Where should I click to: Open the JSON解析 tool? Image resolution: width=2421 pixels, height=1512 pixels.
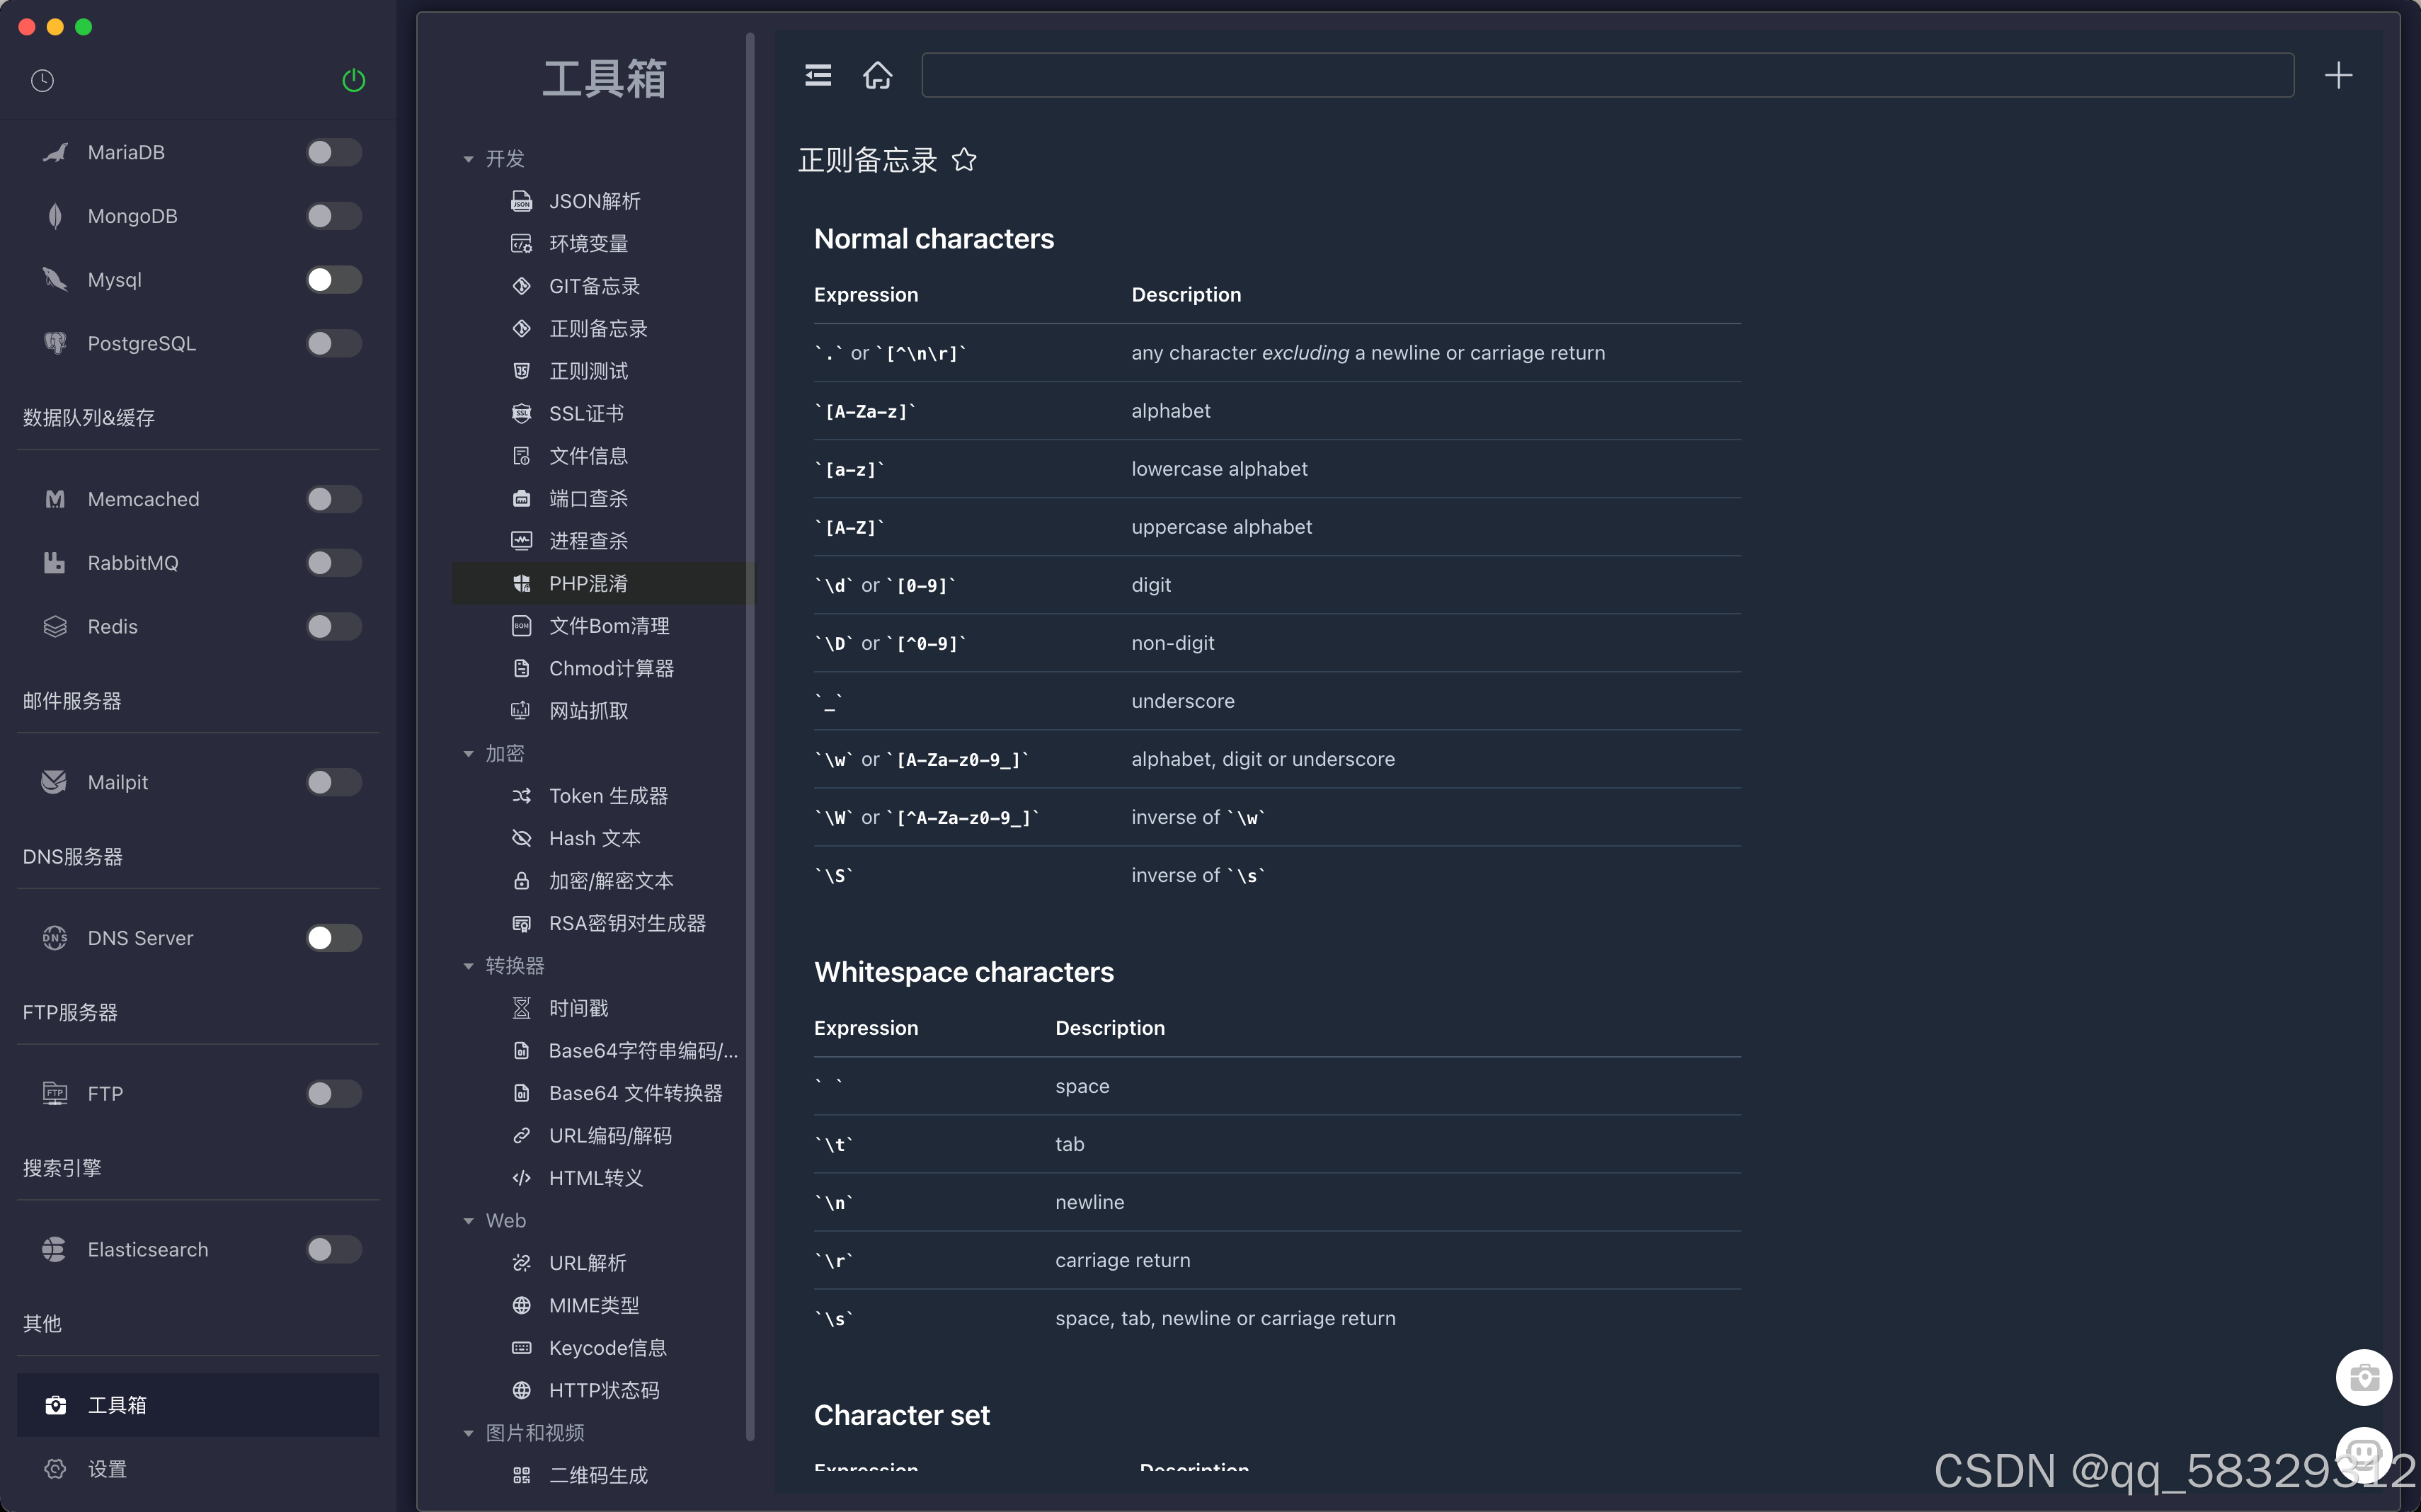tap(594, 201)
